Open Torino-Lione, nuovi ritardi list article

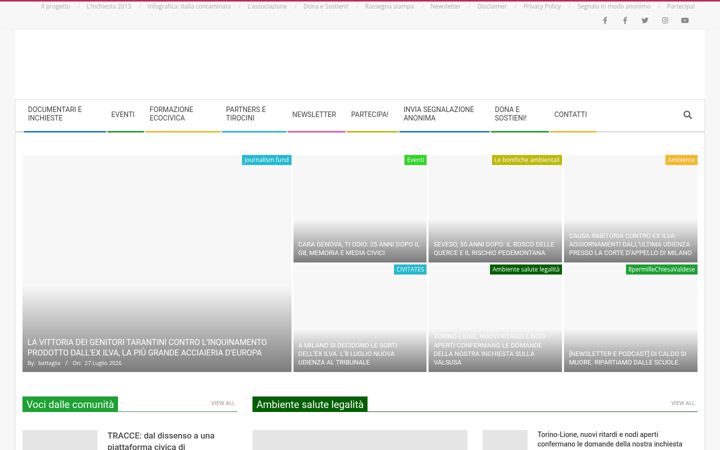pos(610,439)
